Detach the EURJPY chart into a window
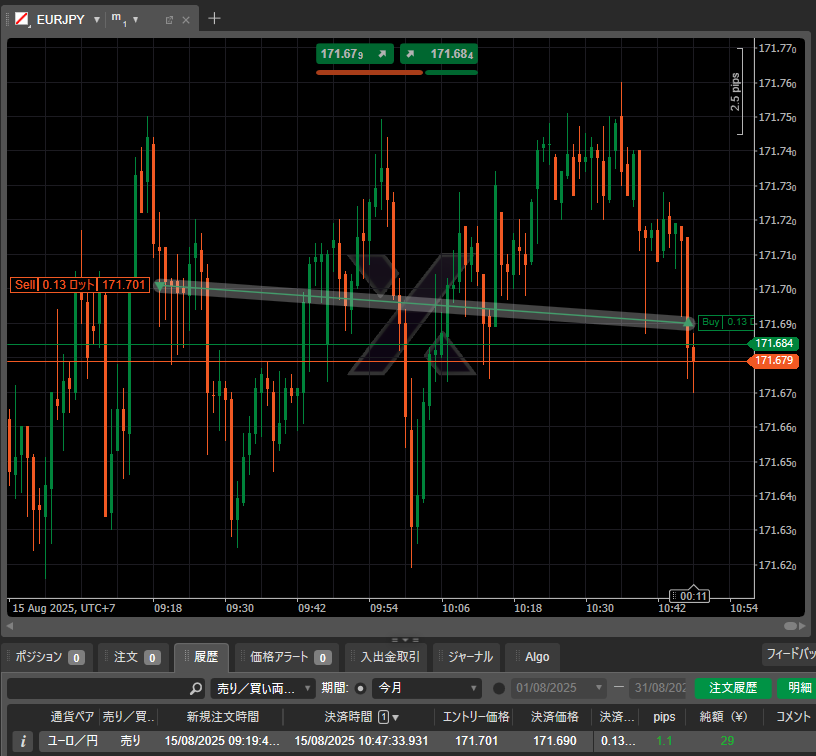Screen dimensions: 816x756 (x=169, y=20)
